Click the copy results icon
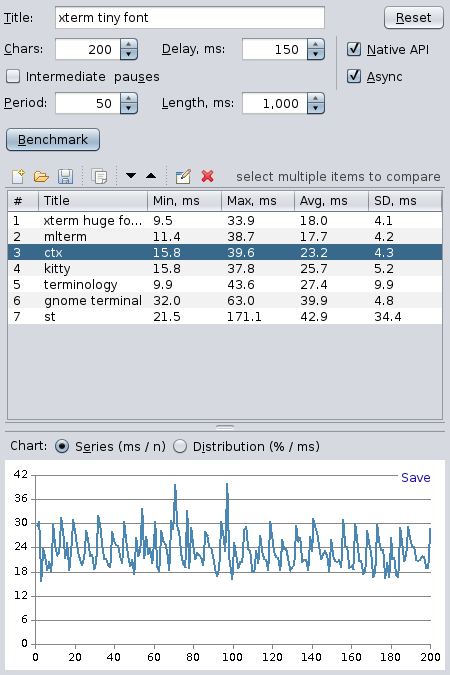This screenshot has height=675, width=450. tap(99, 176)
